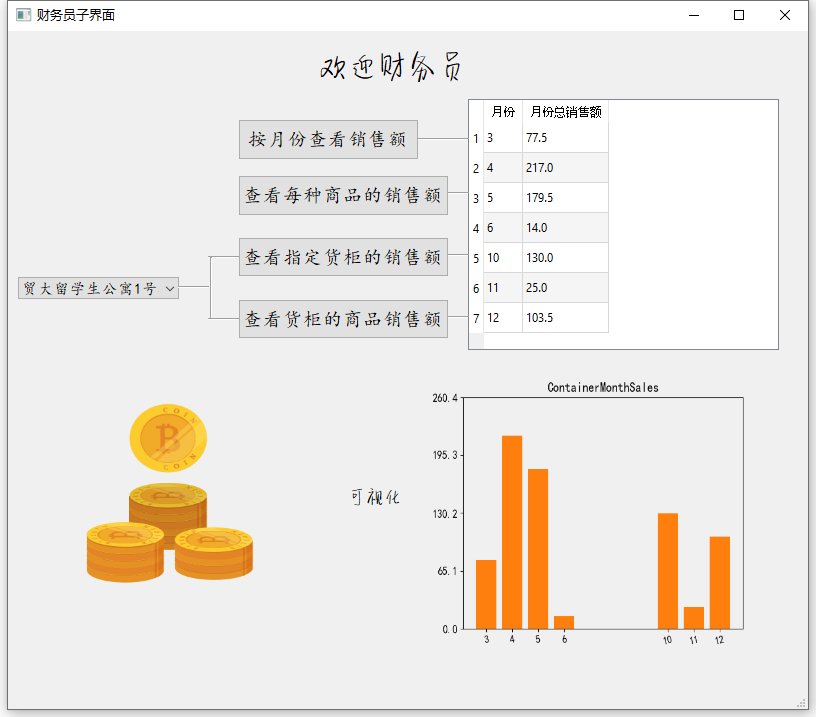Click the sales cell 14.0

(565, 228)
